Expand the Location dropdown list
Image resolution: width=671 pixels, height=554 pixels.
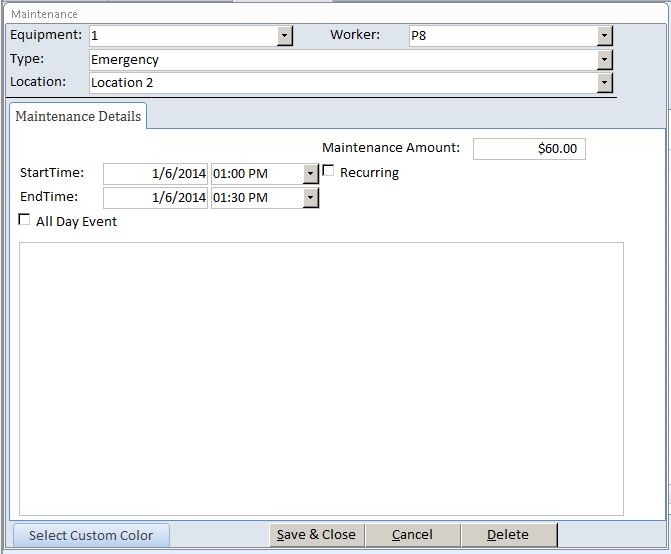(x=604, y=83)
